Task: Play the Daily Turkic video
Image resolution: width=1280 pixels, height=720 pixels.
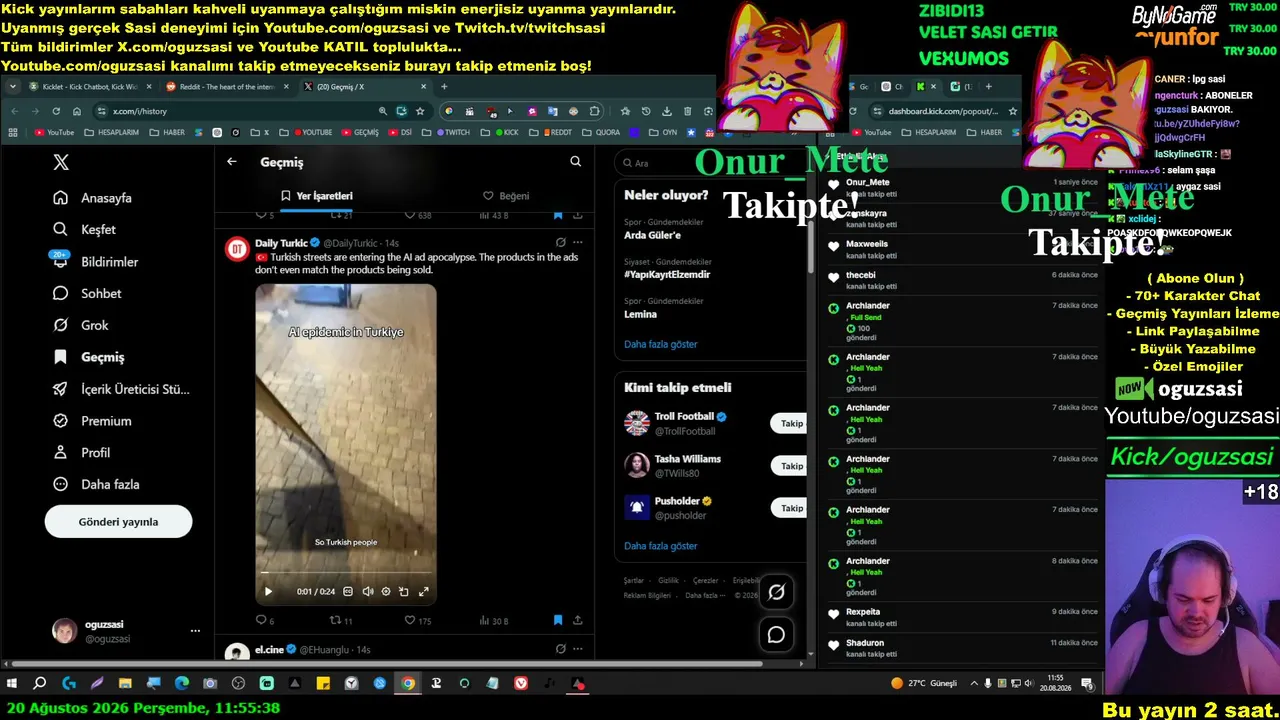Action: tap(268, 592)
